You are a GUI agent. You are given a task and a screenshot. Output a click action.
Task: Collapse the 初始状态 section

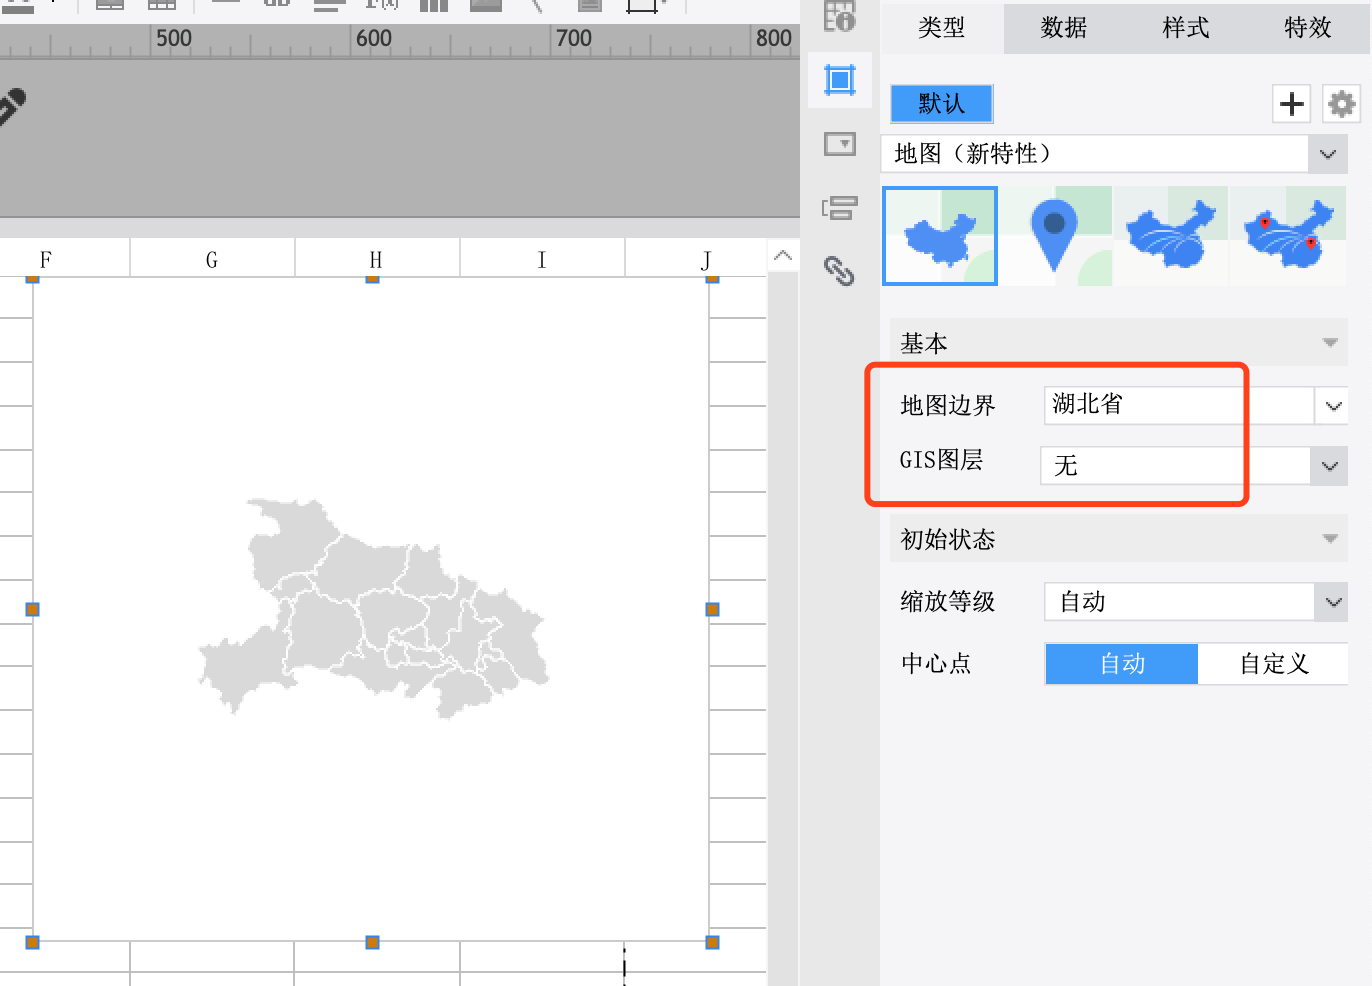(x=1118, y=539)
